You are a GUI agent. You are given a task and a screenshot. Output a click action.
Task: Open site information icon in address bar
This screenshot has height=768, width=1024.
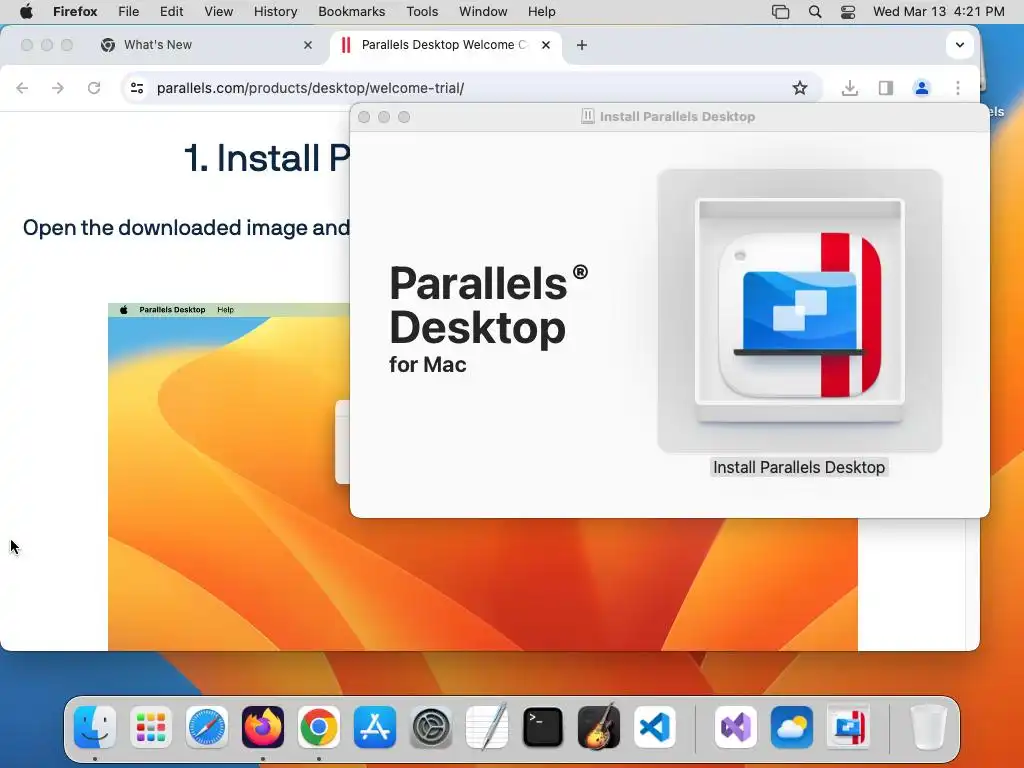136,88
